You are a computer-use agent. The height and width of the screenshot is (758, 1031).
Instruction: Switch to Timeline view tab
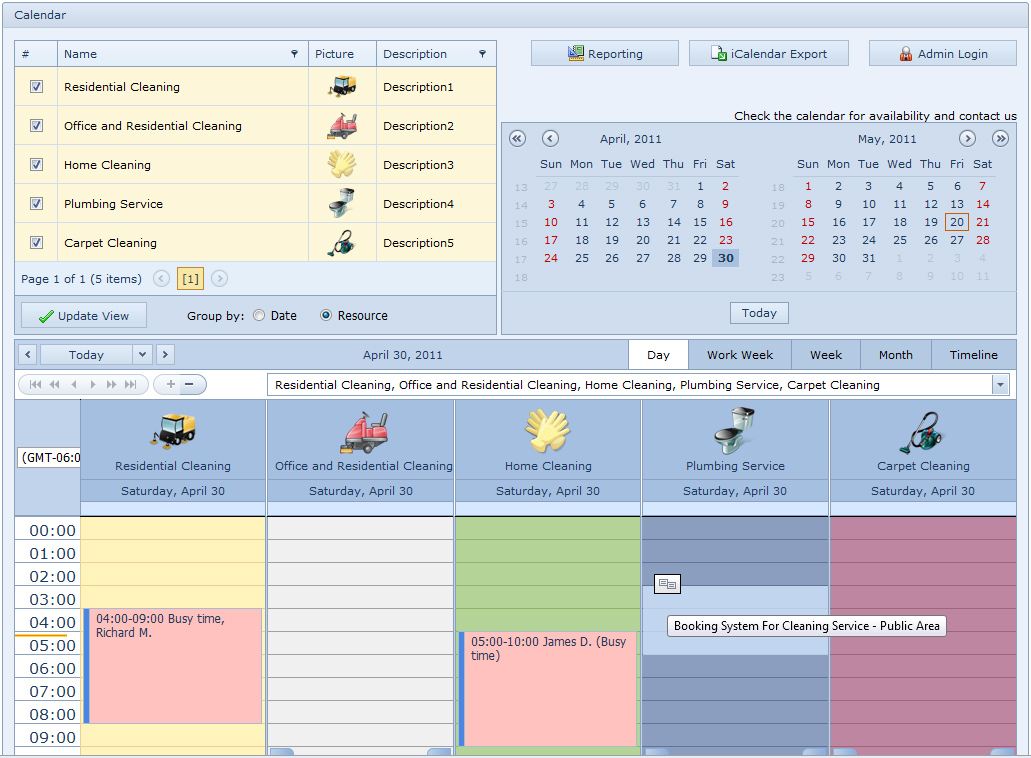973,355
